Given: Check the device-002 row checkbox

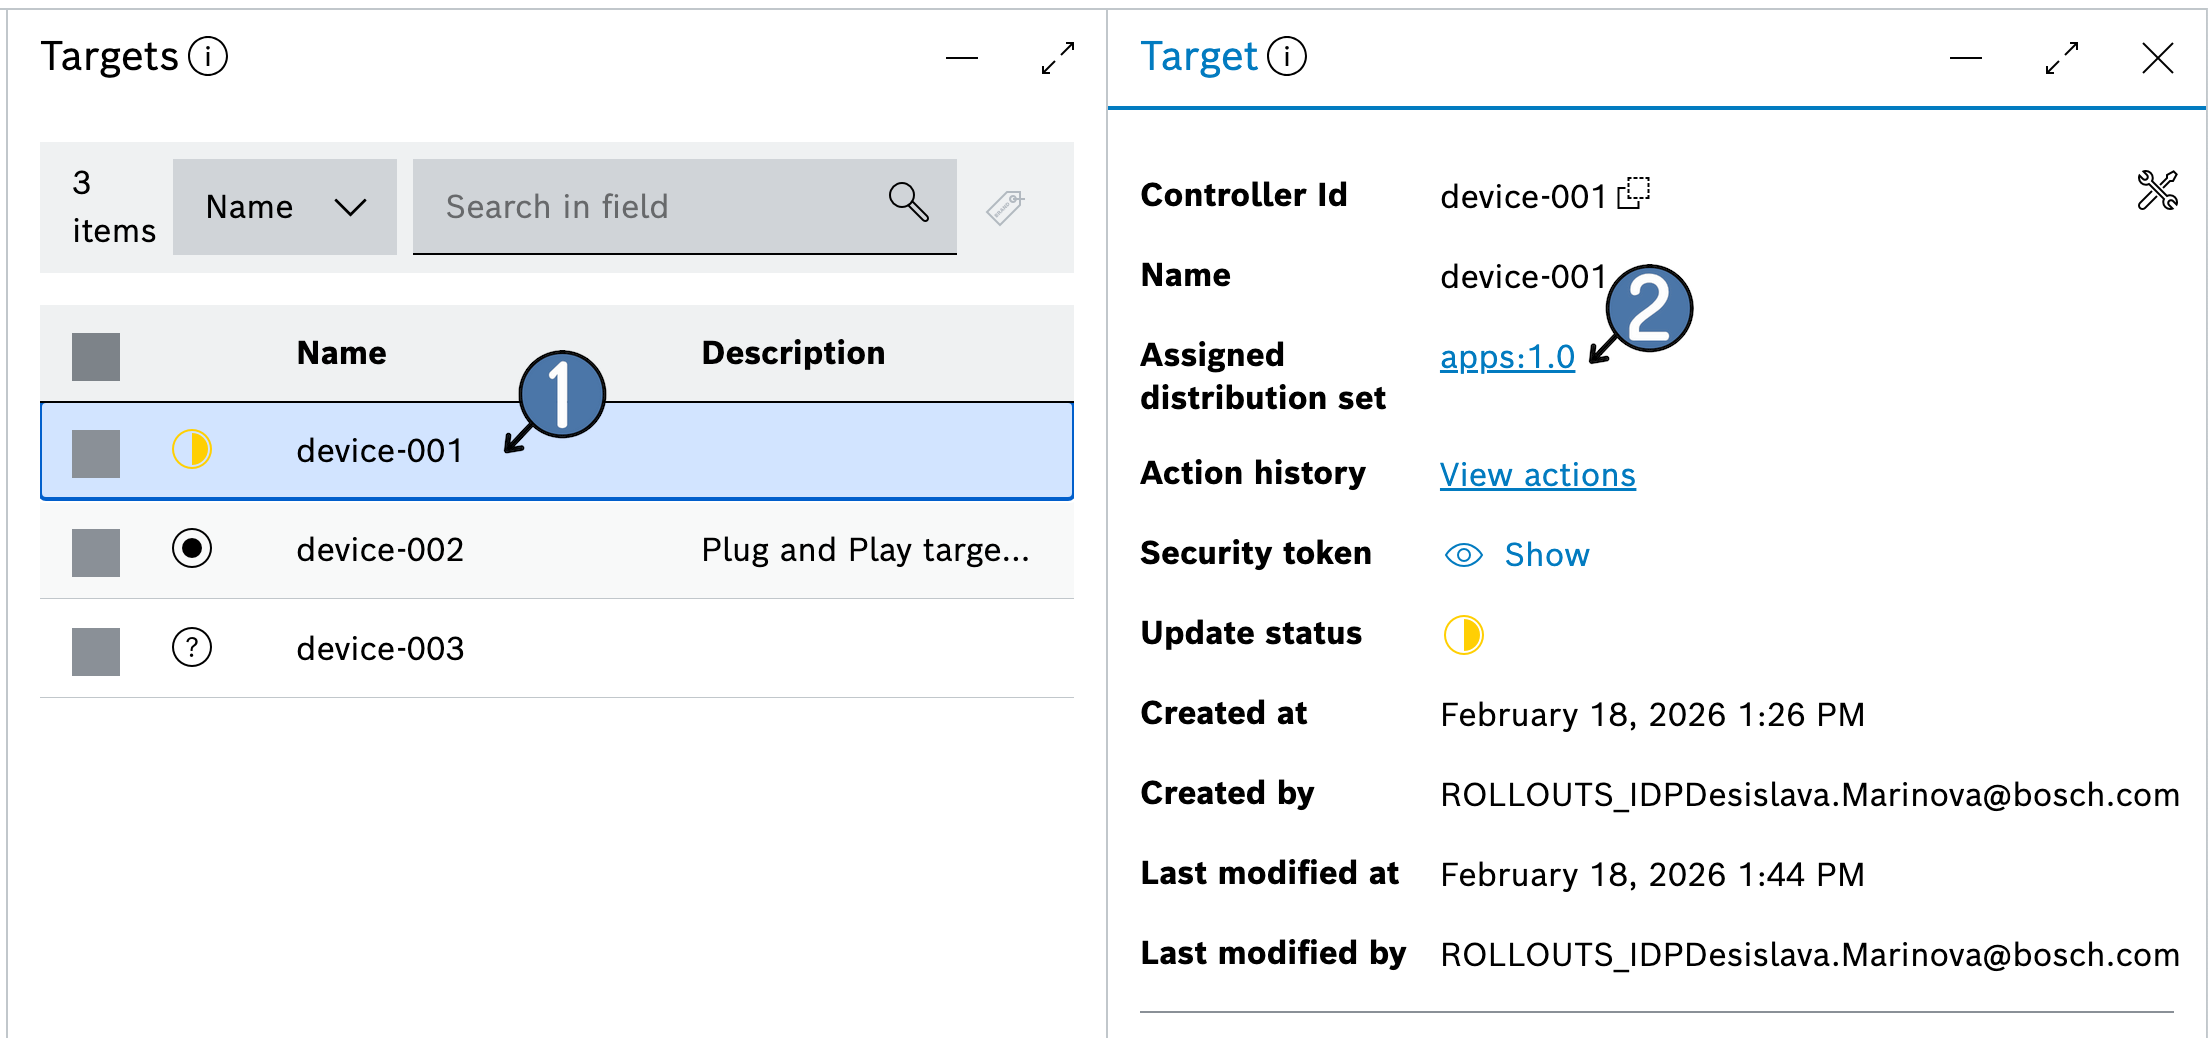Looking at the screenshot, I should pyautogui.click(x=96, y=552).
